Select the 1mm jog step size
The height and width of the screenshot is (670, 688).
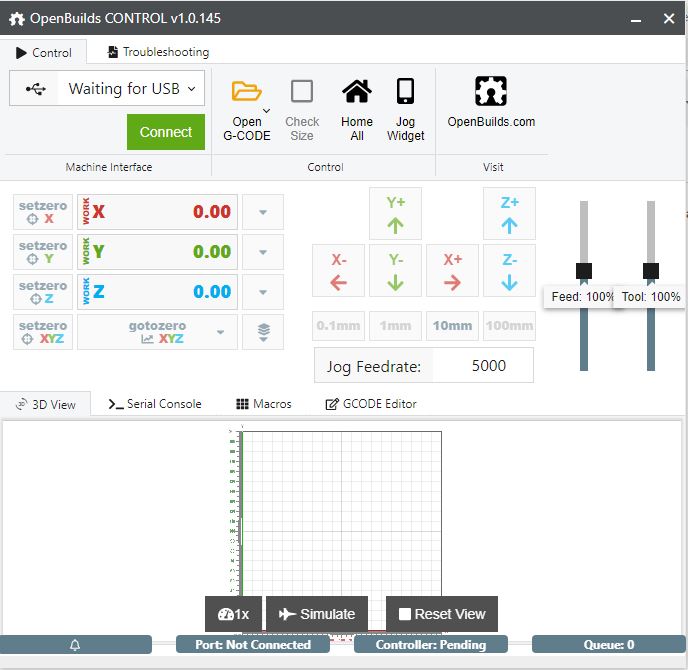395,325
